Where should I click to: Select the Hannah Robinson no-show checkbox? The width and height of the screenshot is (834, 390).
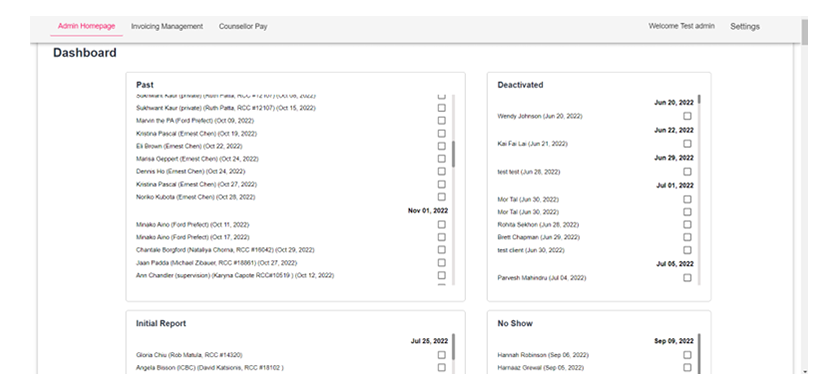pos(687,355)
